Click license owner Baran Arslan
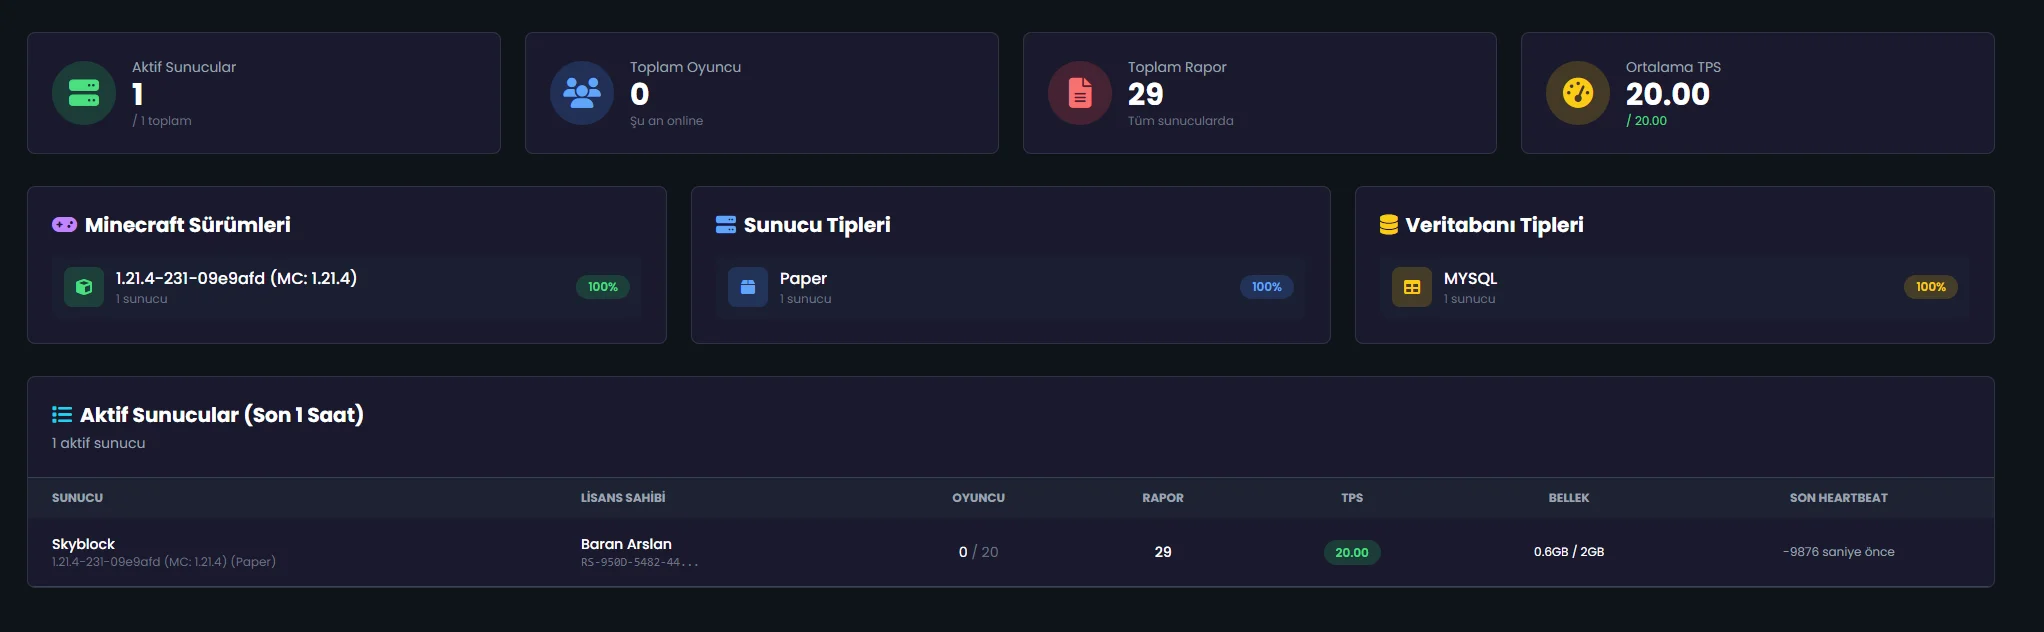This screenshot has height=632, width=2044. 626,544
